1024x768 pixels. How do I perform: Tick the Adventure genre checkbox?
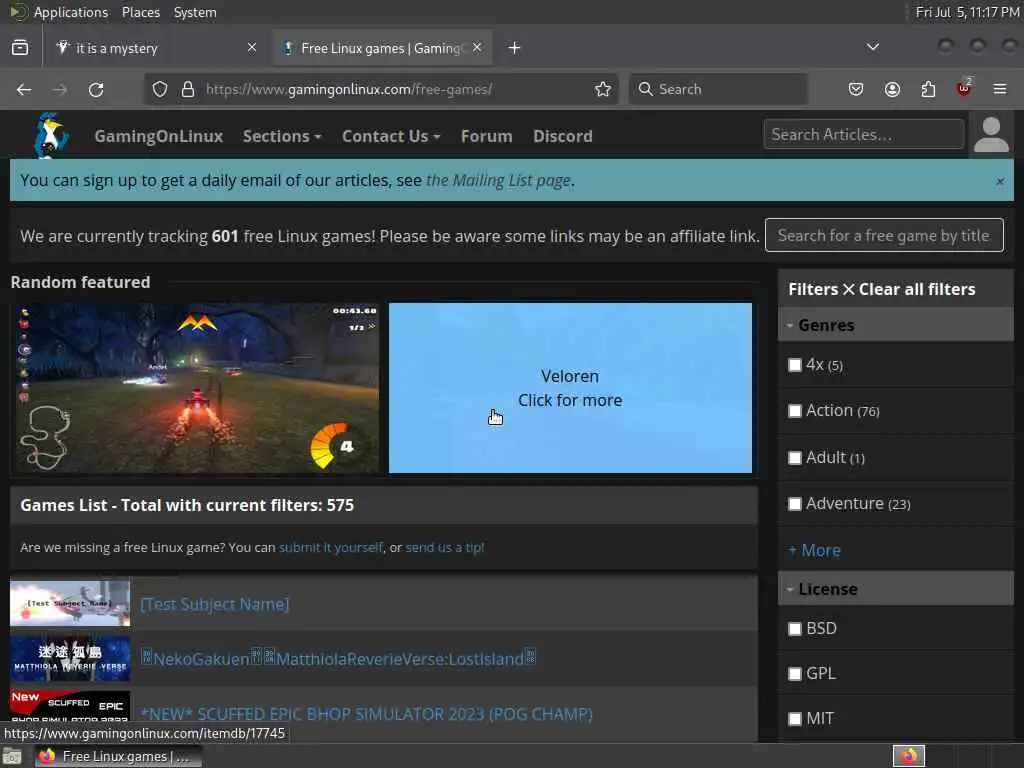[795, 504]
